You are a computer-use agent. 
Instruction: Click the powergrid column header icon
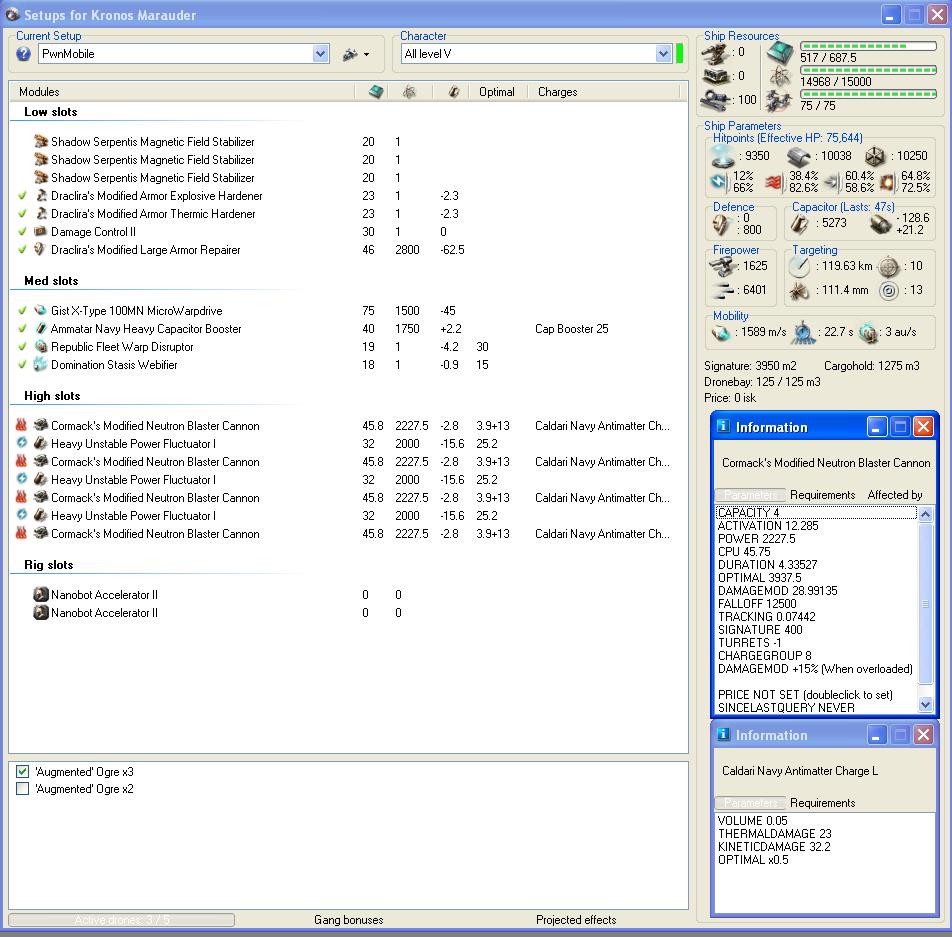409,92
